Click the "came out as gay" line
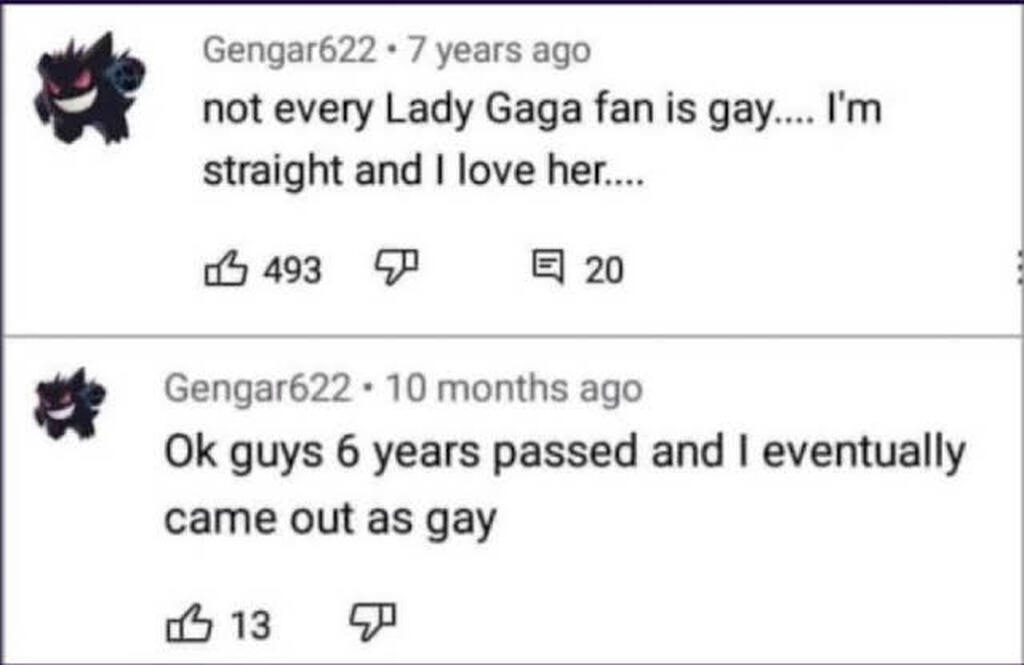 click(x=330, y=519)
